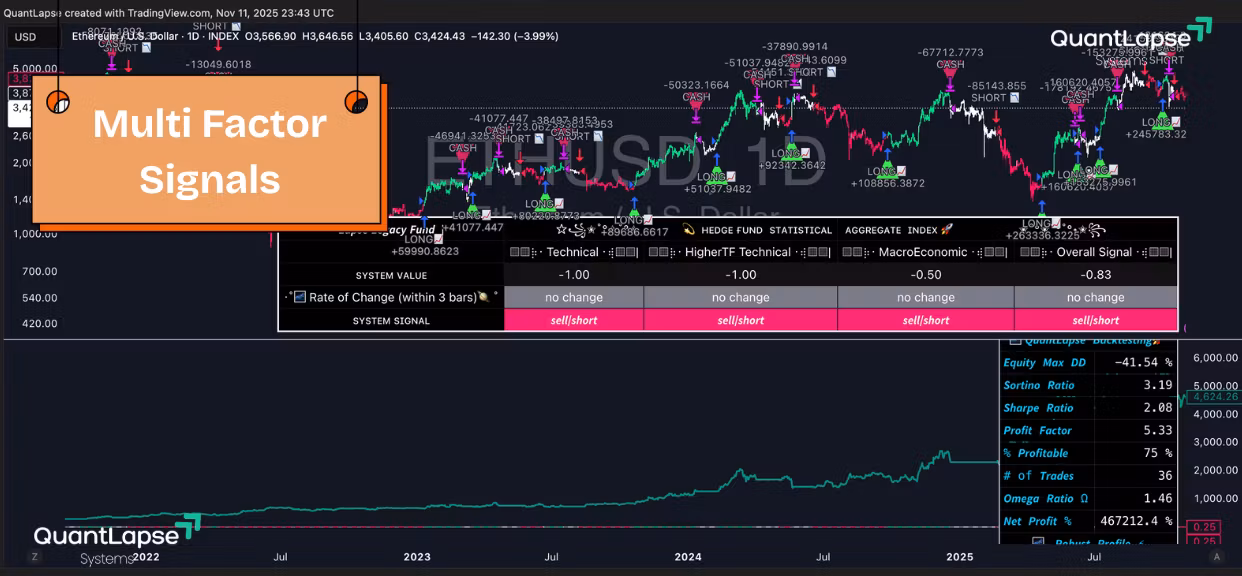Toggle the Robust Profile checkbox
The height and width of the screenshot is (576, 1242).
pos(1037,543)
